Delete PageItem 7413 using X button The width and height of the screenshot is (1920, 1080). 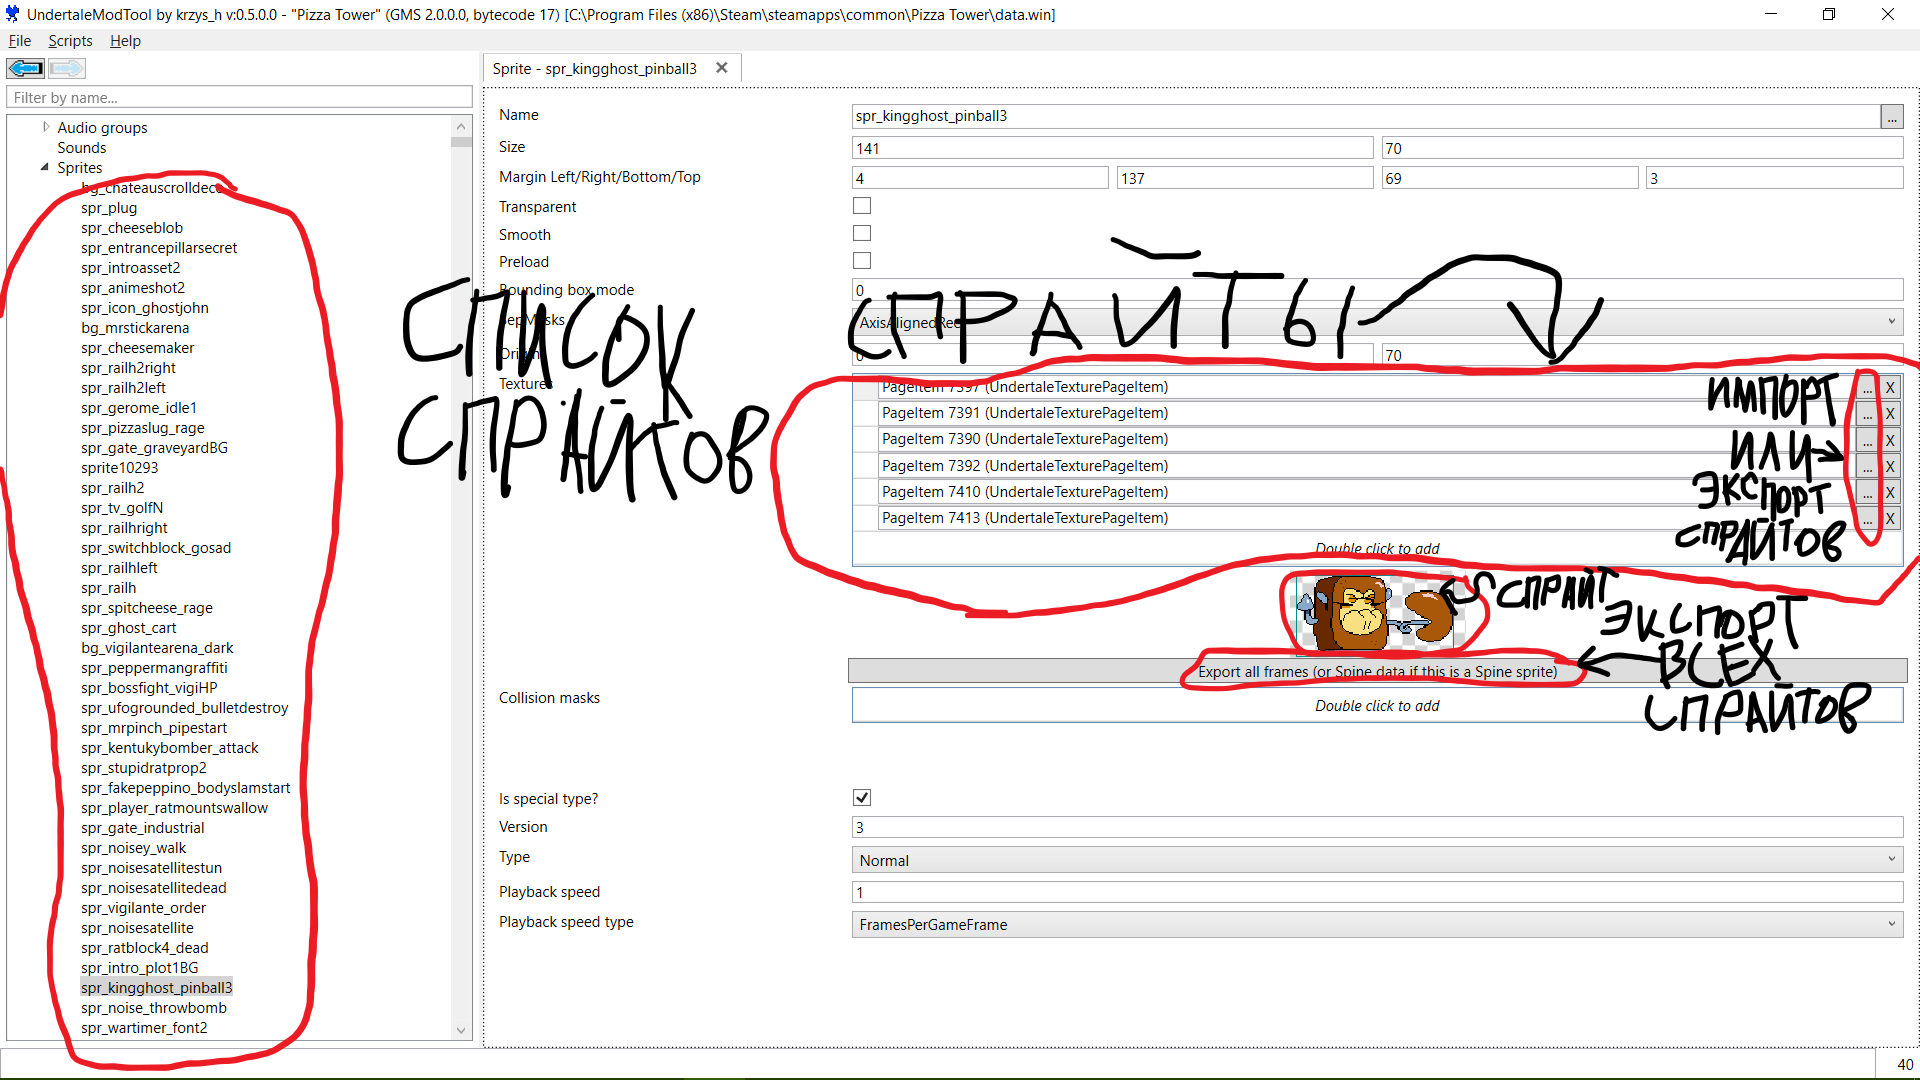1890,519
